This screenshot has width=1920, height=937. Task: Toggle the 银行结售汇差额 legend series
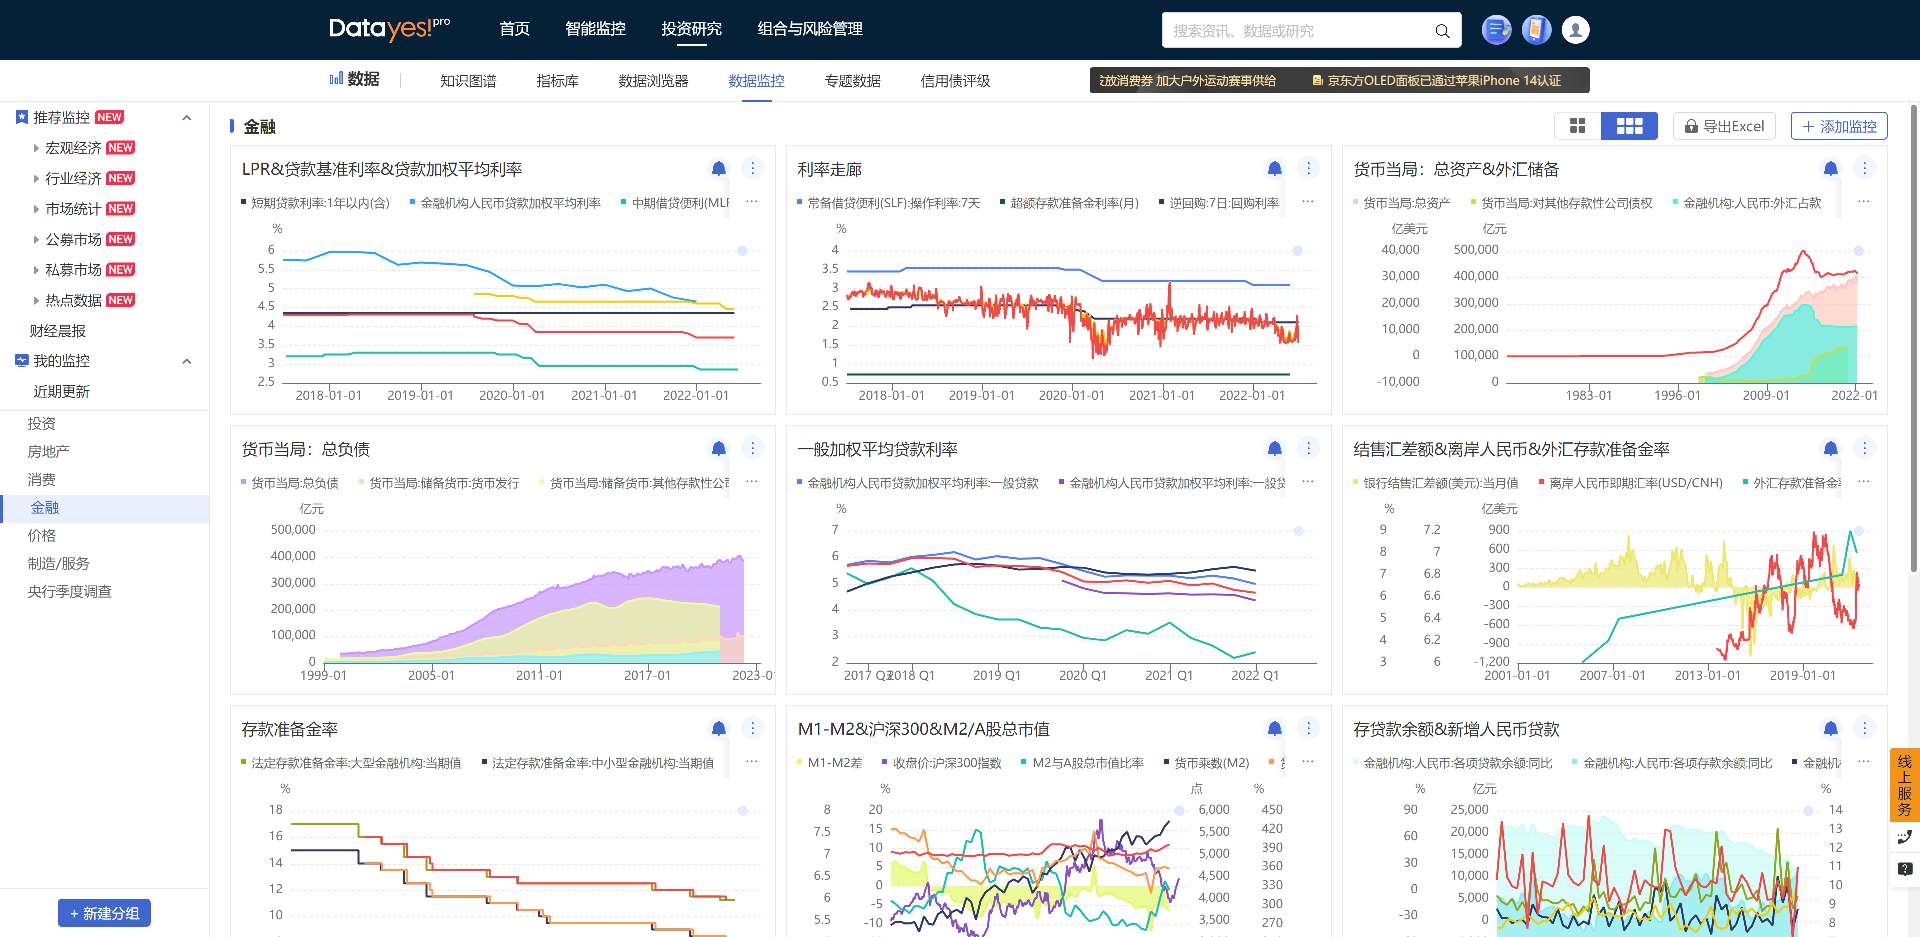click(x=1435, y=483)
